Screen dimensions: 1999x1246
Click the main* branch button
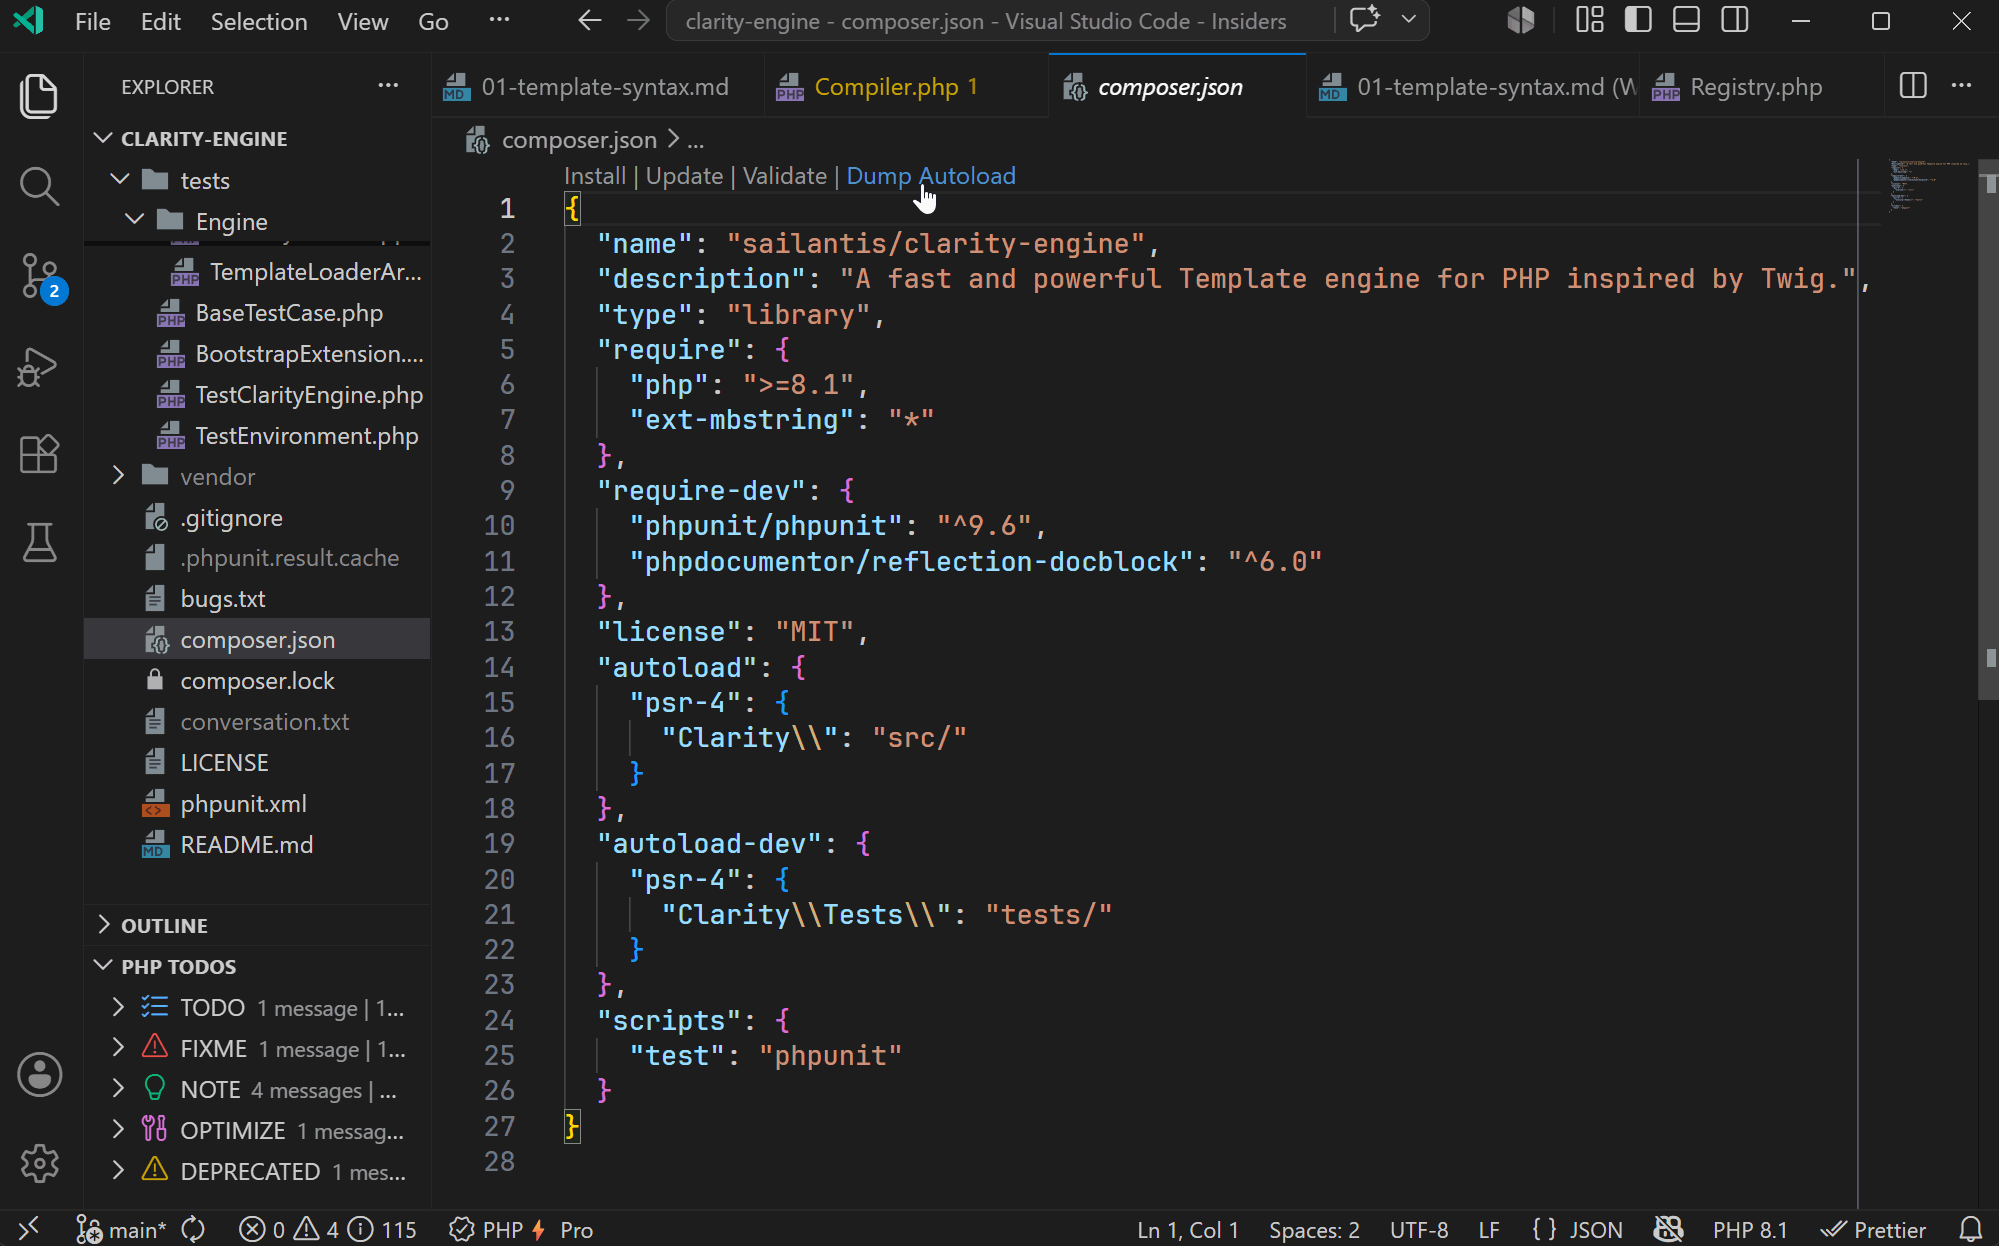pos(122,1229)
